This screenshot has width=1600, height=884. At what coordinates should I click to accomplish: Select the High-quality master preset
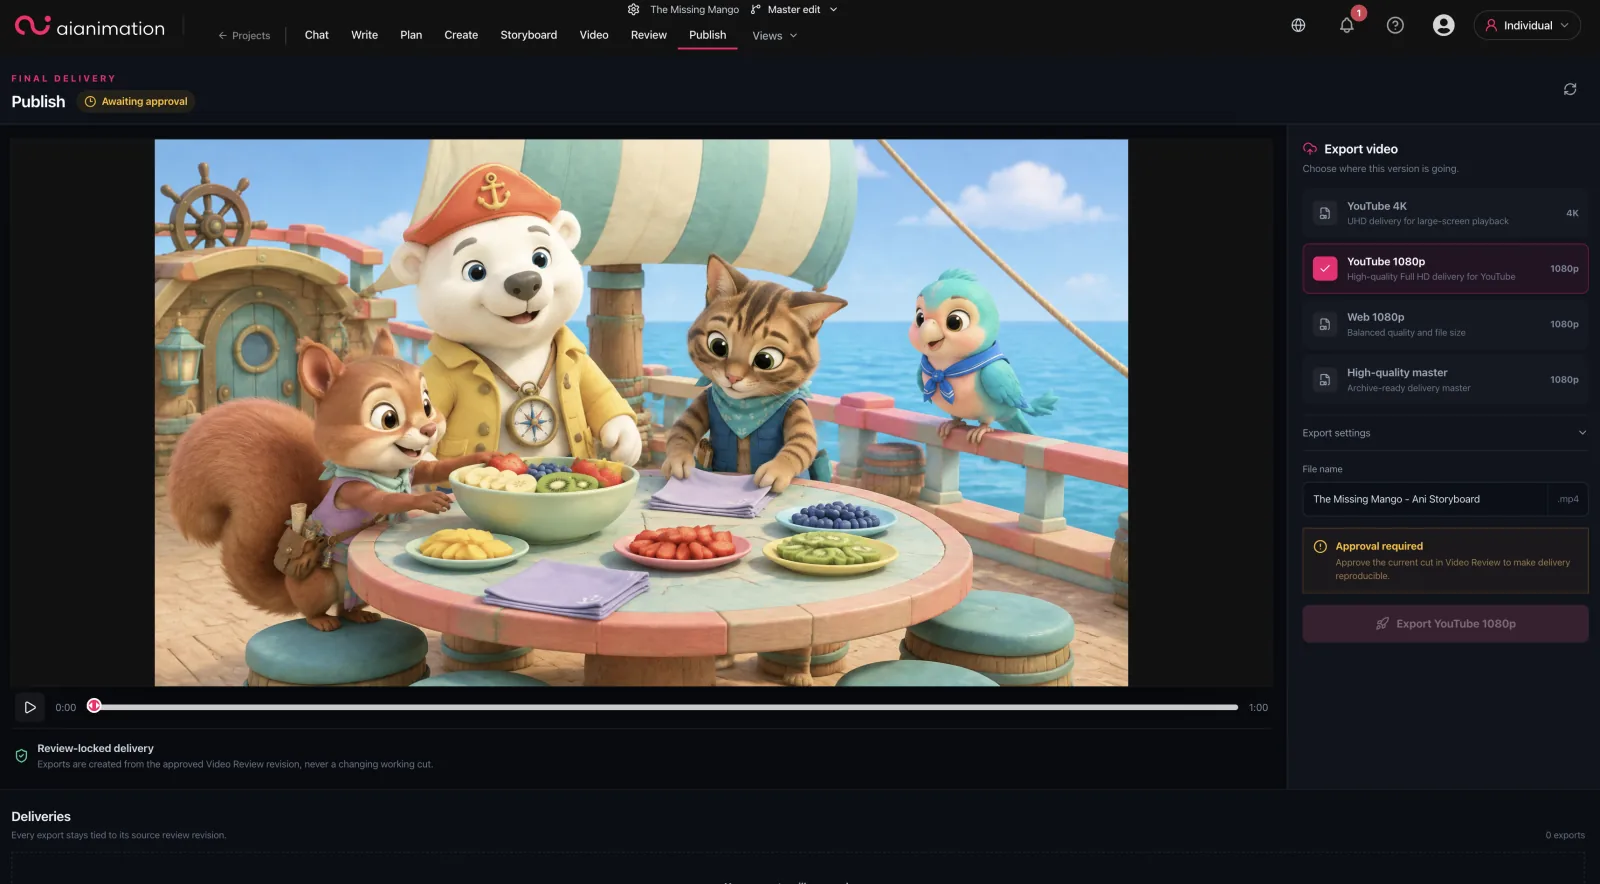click(x=1445, y=380)
